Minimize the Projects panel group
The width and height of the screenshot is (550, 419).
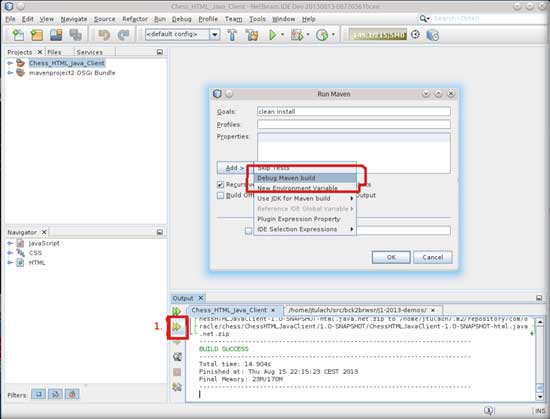click(160, 52)
